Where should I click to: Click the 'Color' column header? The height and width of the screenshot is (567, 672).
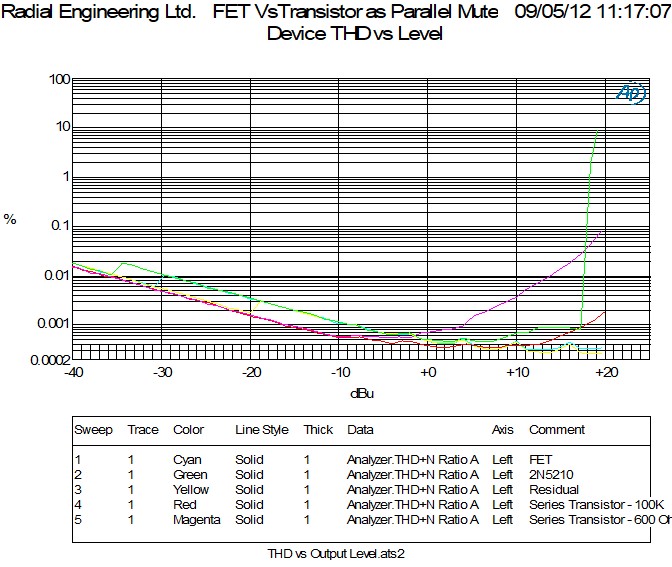[189, 430]
